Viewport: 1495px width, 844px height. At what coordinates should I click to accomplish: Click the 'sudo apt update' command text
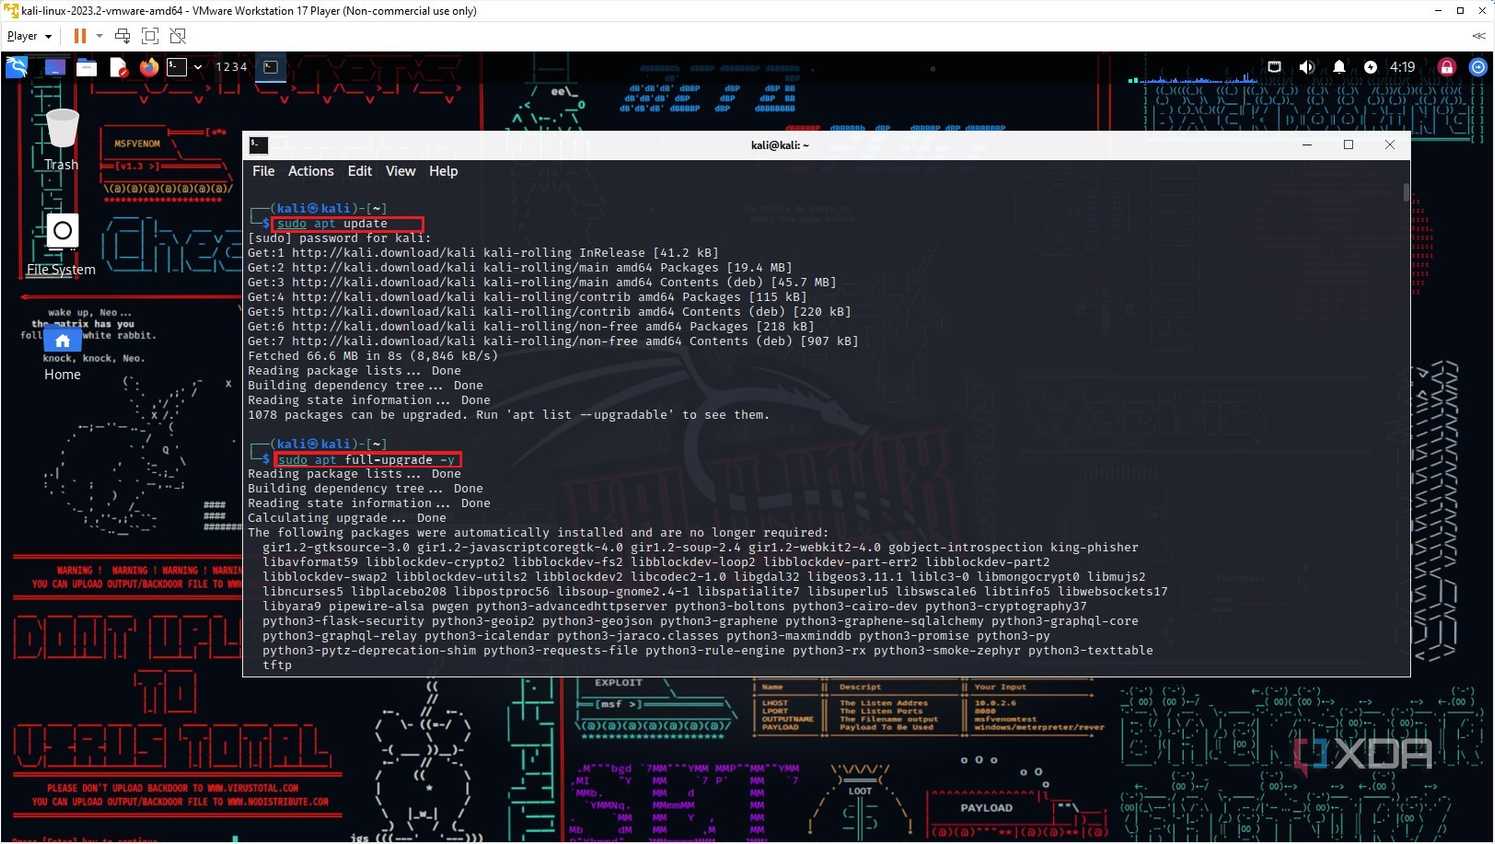pos(332,224)
